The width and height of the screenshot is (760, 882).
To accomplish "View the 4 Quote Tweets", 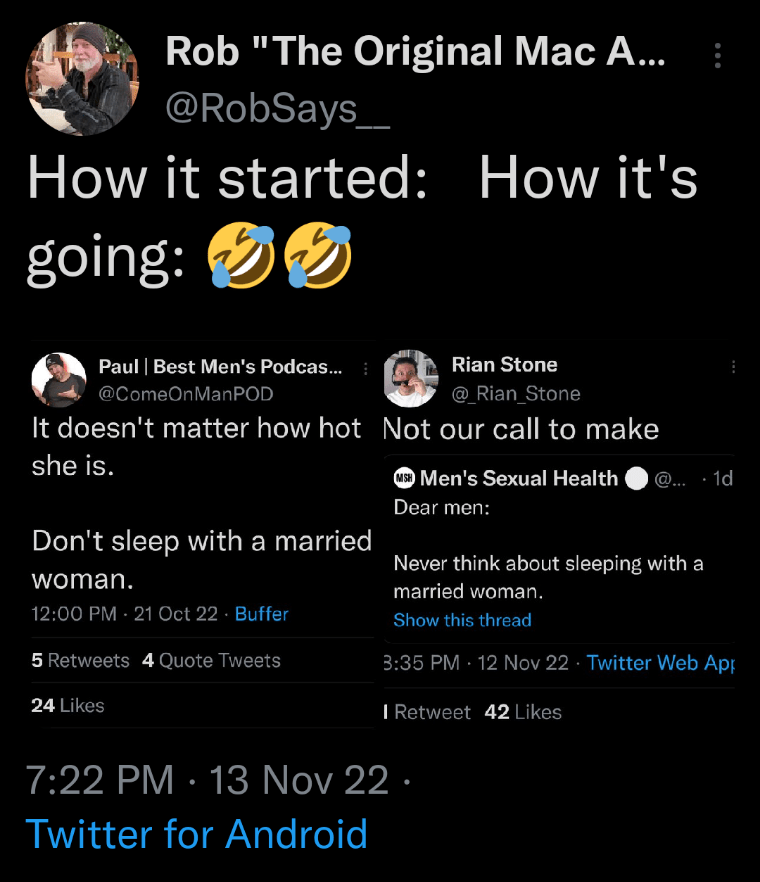I will tap(211, 661).
